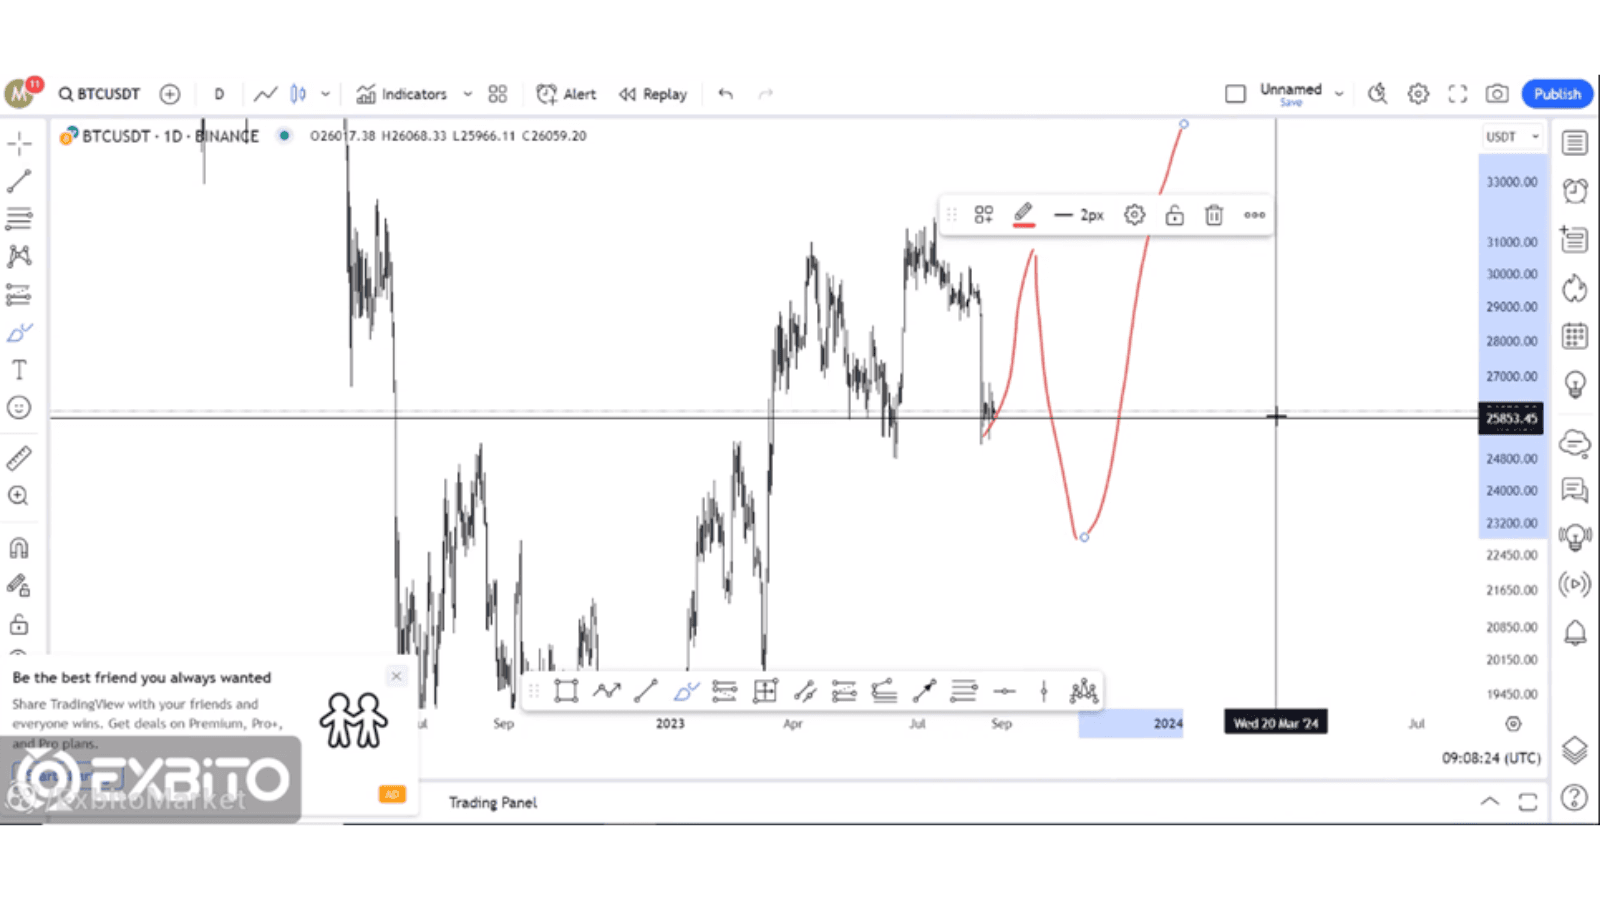Open the calendar panel icon
This screenshot has width=1600, height=900.
[1575, 336]
